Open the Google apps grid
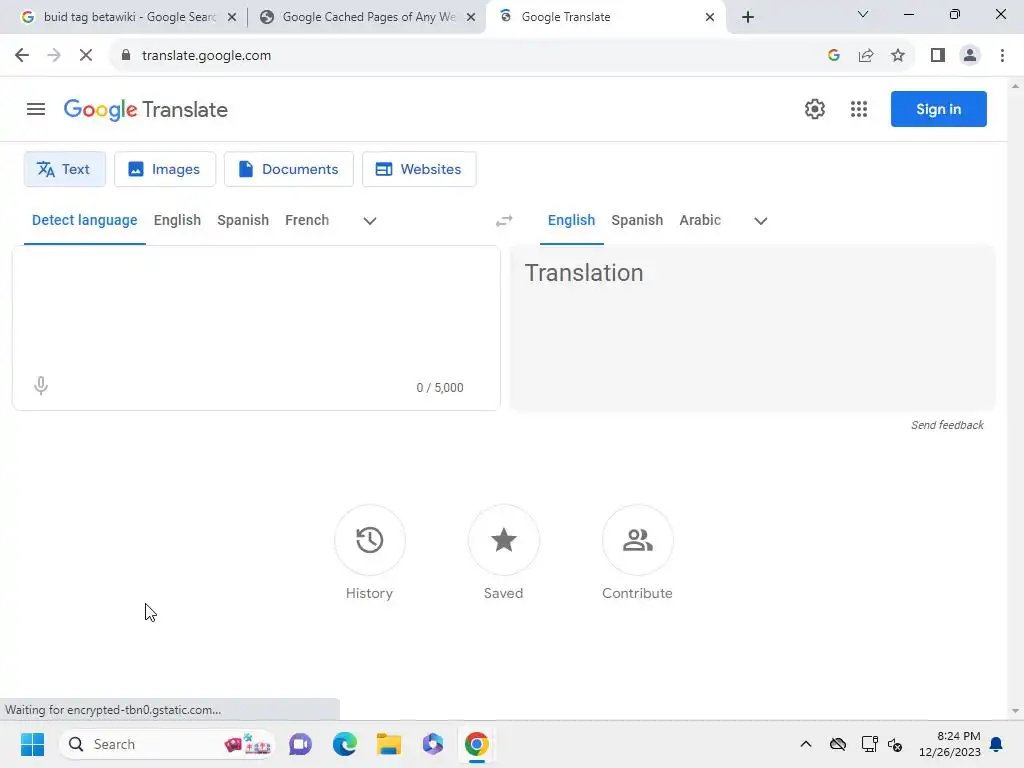1024x768 pixels. click(x=859, y=109)
